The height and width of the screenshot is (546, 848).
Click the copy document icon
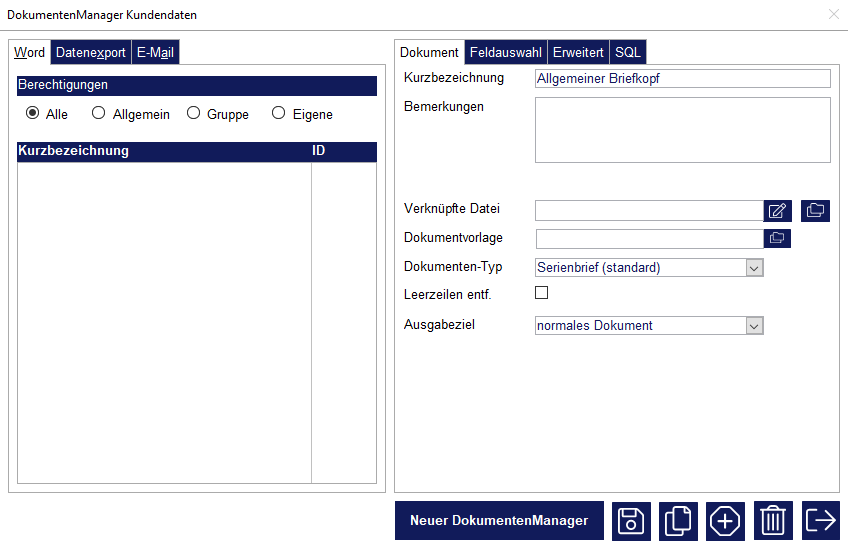[678, 521]
